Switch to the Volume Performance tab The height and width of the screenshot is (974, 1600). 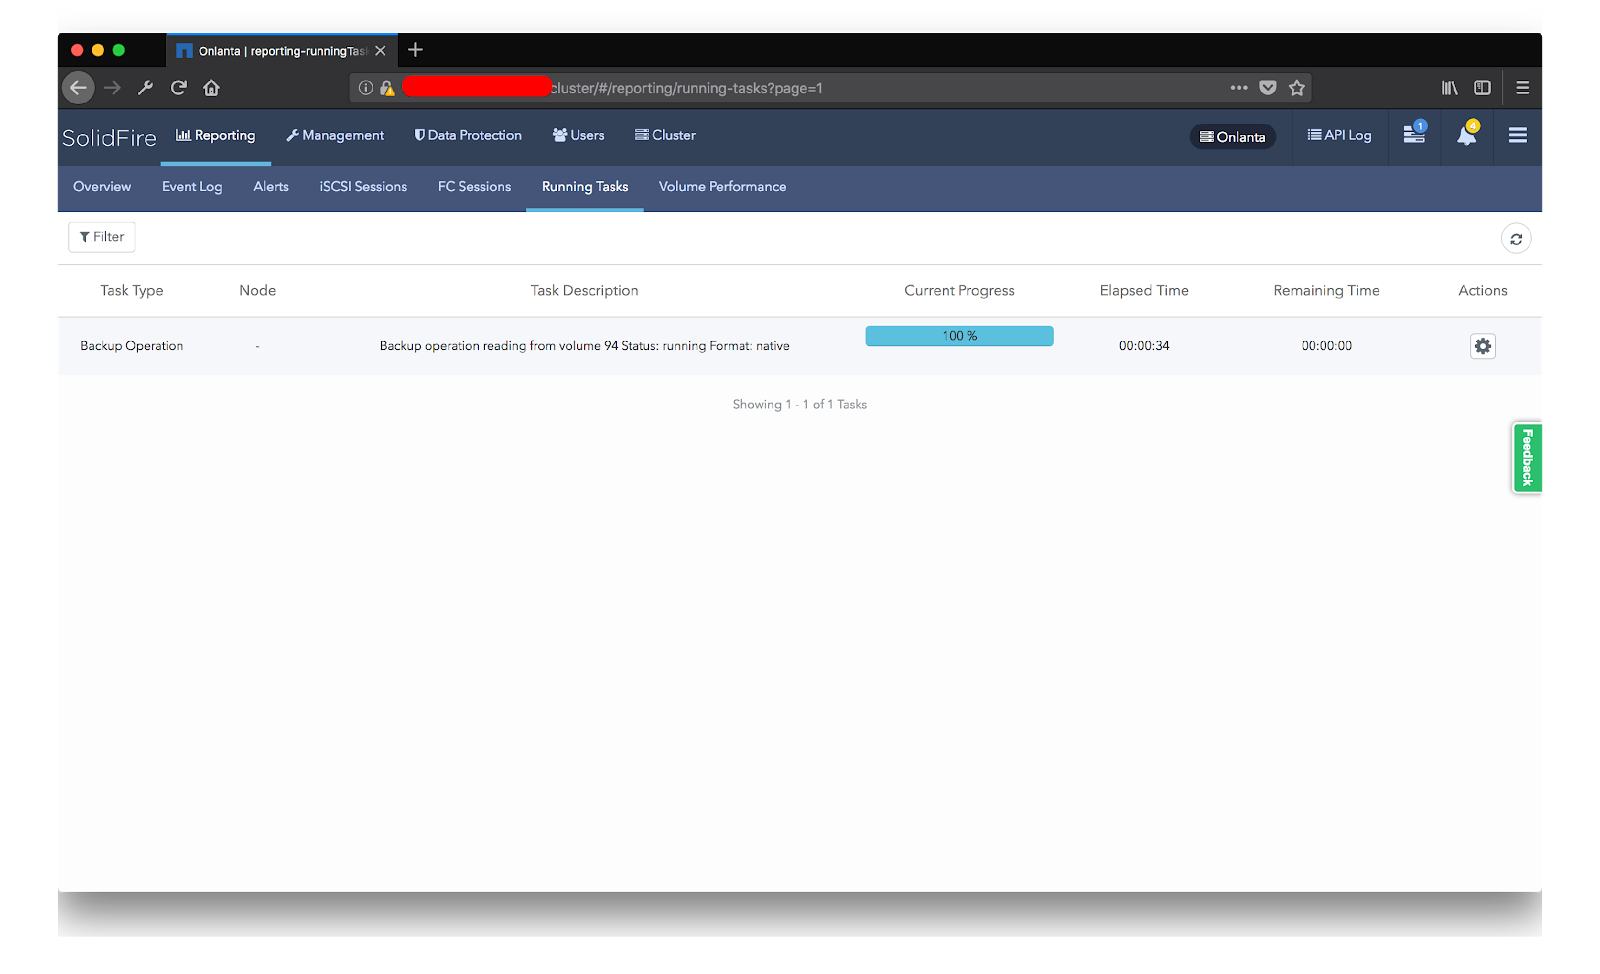[722, 187]
